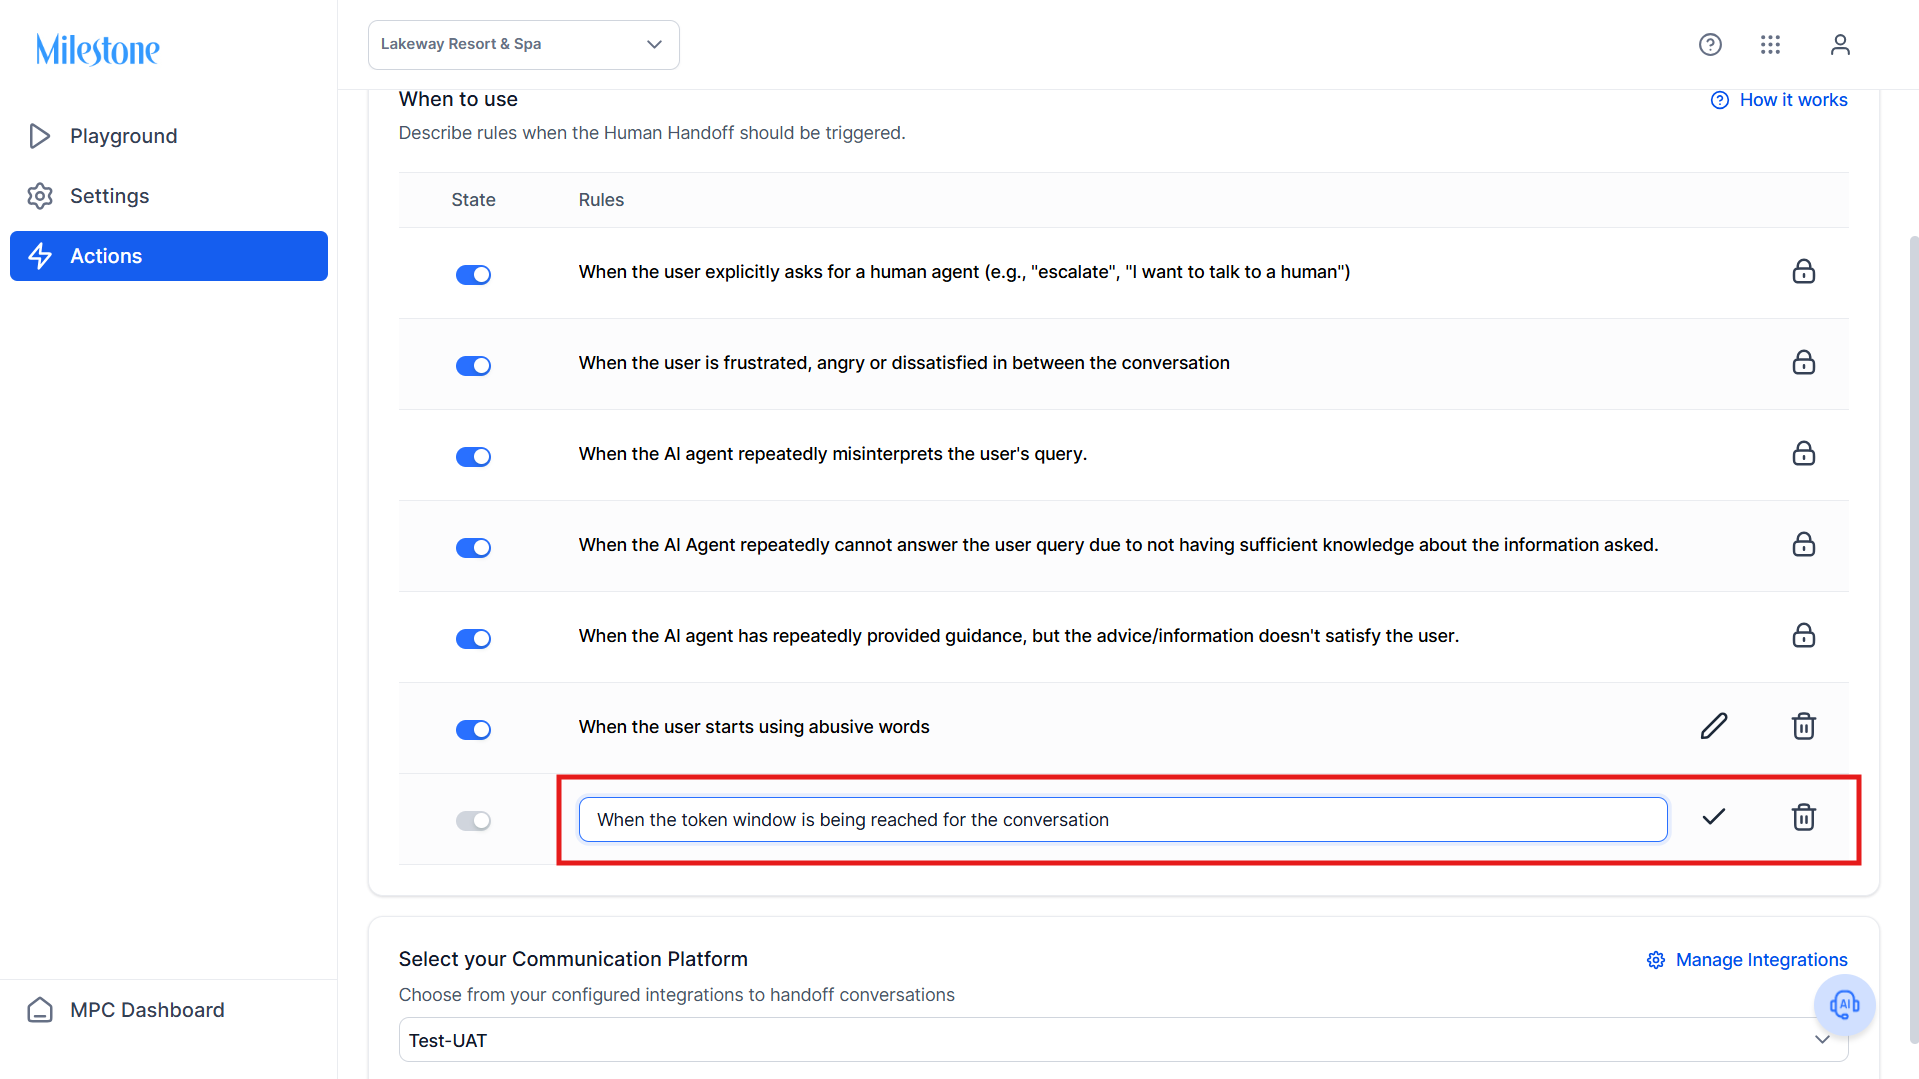1919x1079 pixels.
Task: Click the gear icon beside Manage Integrations
Action: (x=1656, y=960)
